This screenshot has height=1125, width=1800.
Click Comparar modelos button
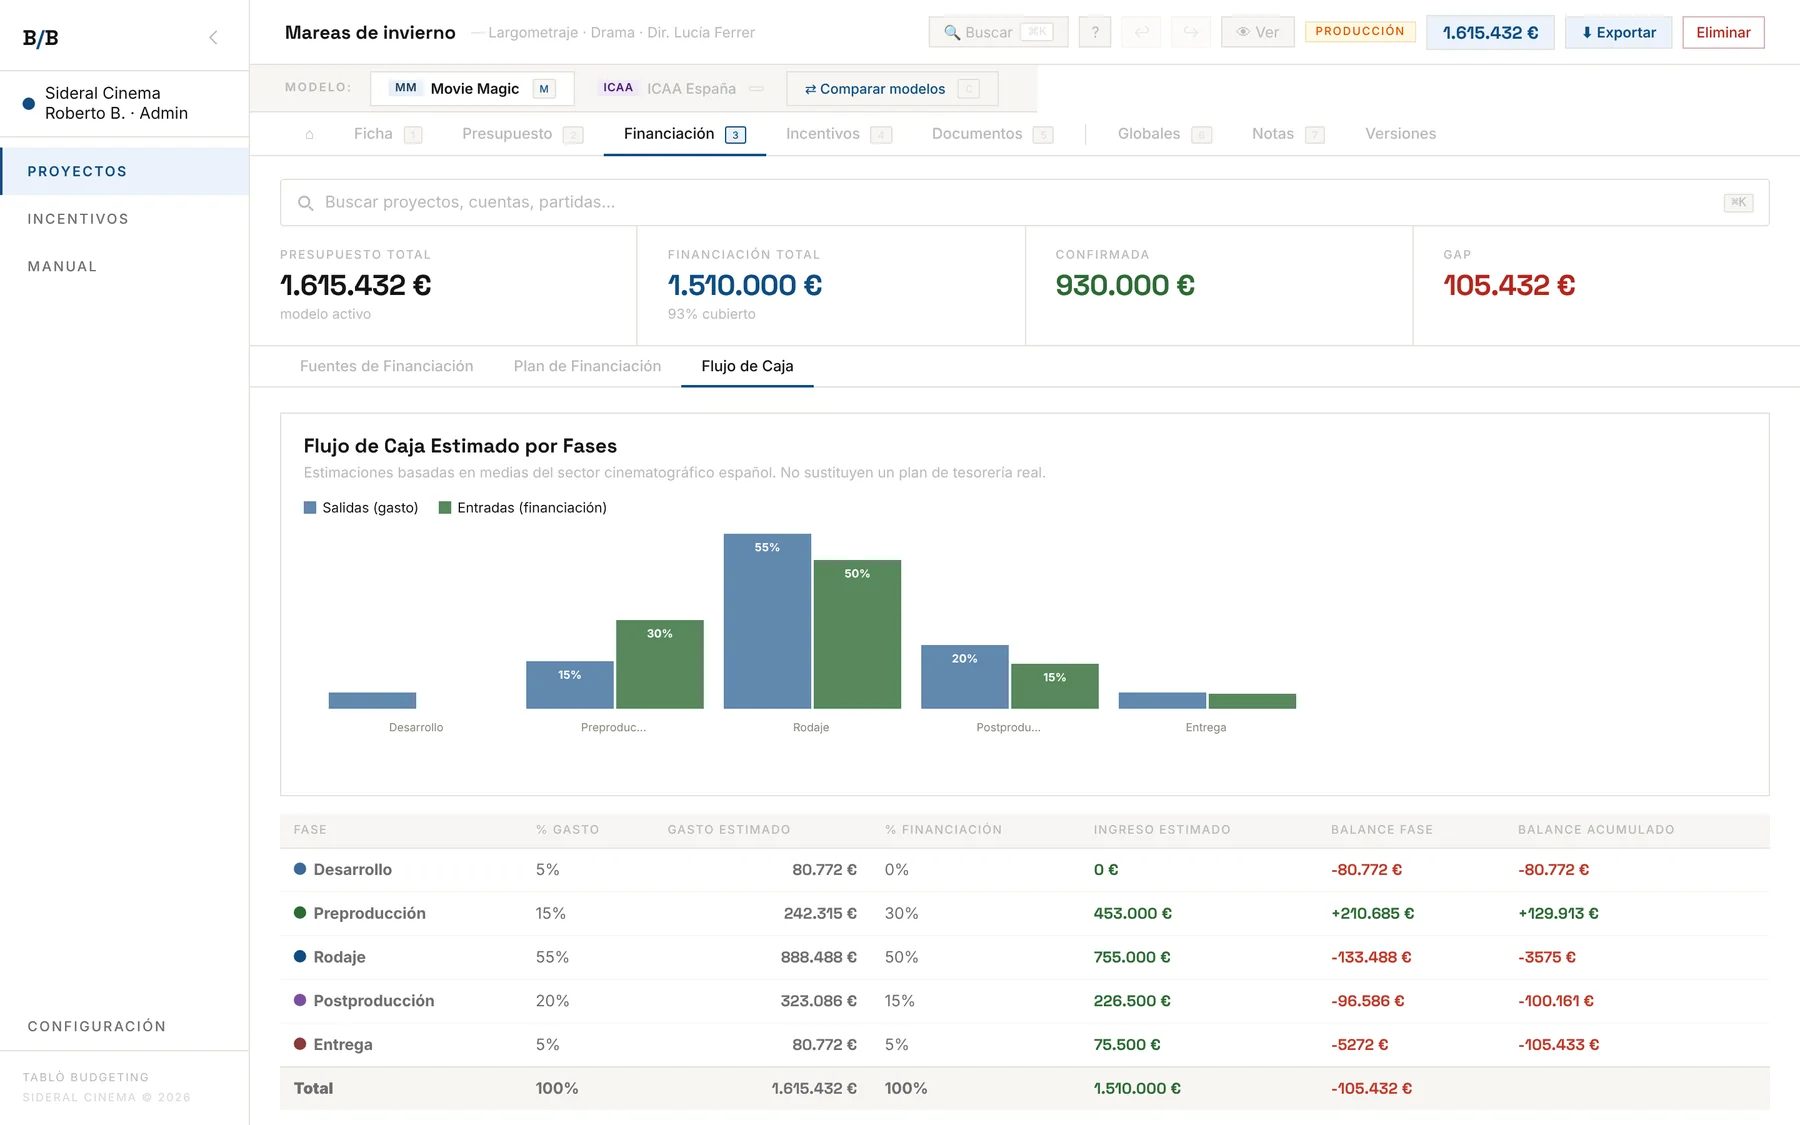pos(892,88)
